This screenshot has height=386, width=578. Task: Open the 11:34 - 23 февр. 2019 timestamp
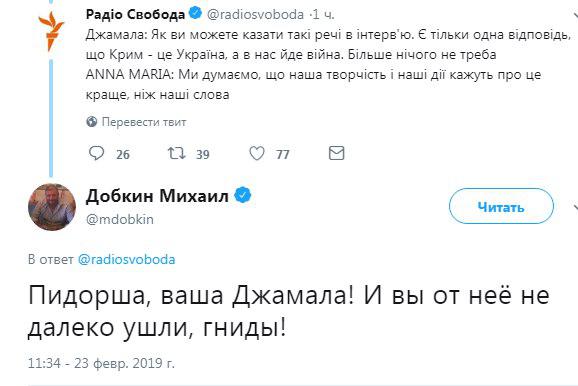[x=101, y=363]
